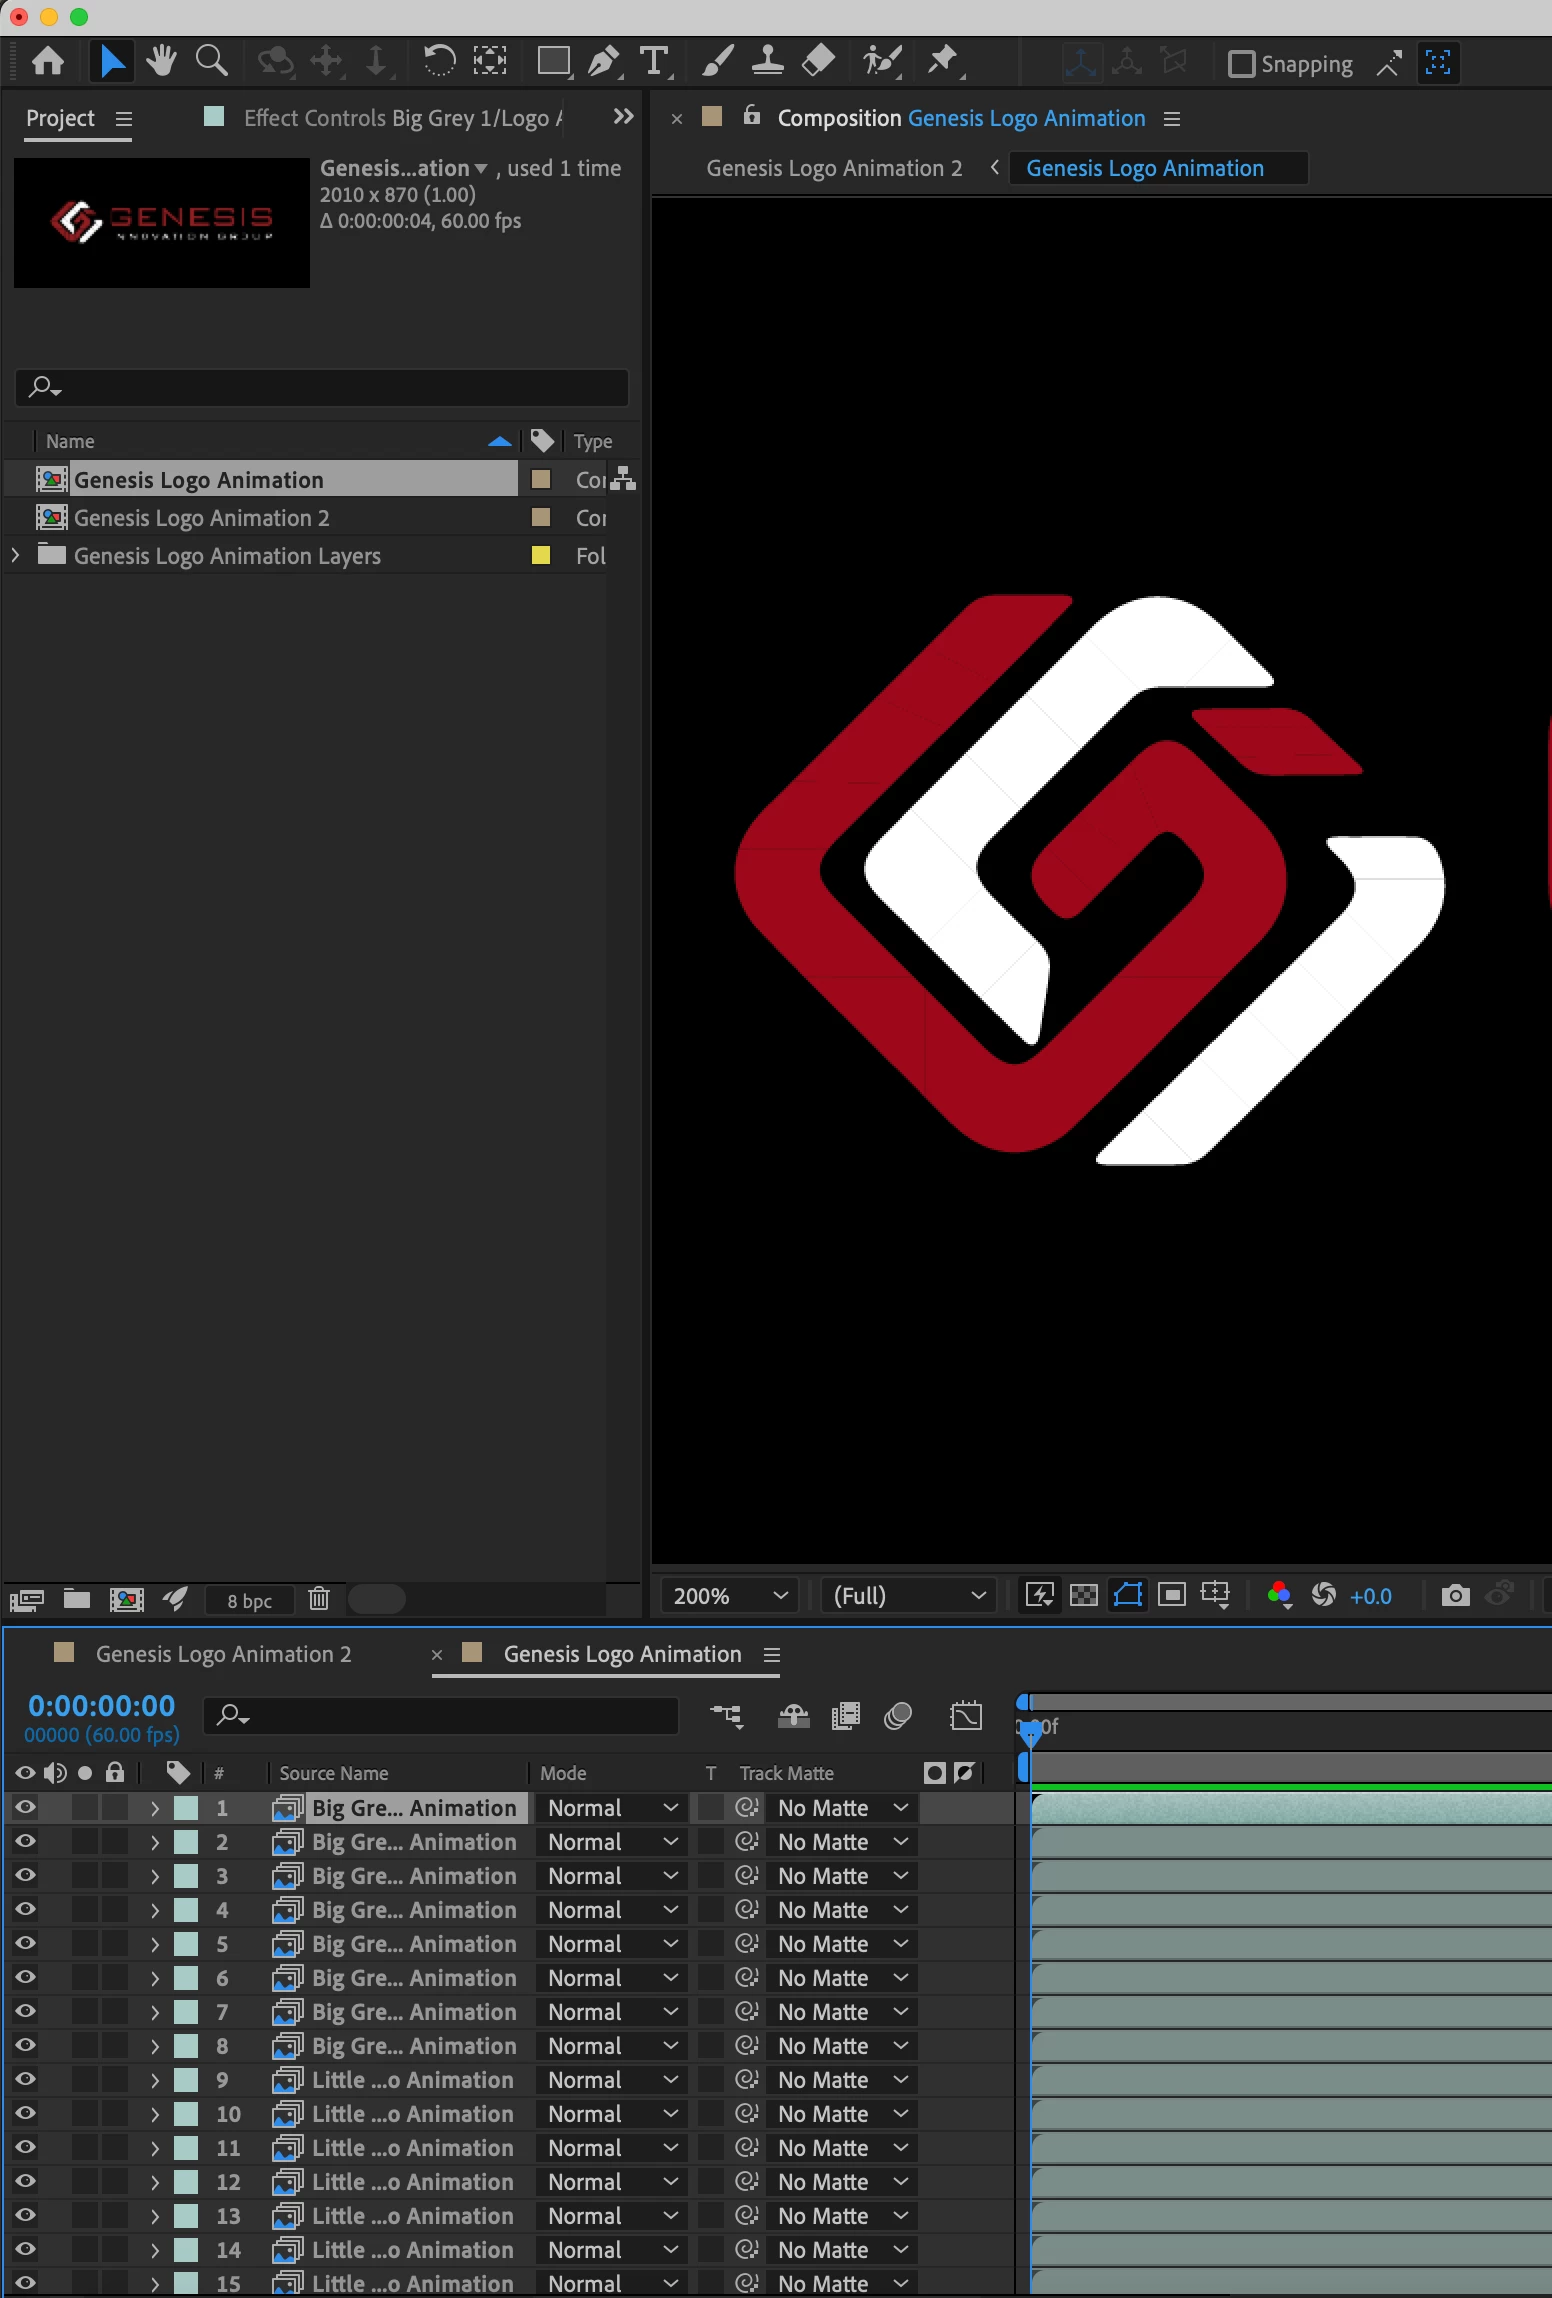
Task: Hide layer 9 using eye toggle
Action: point(25,2079)
